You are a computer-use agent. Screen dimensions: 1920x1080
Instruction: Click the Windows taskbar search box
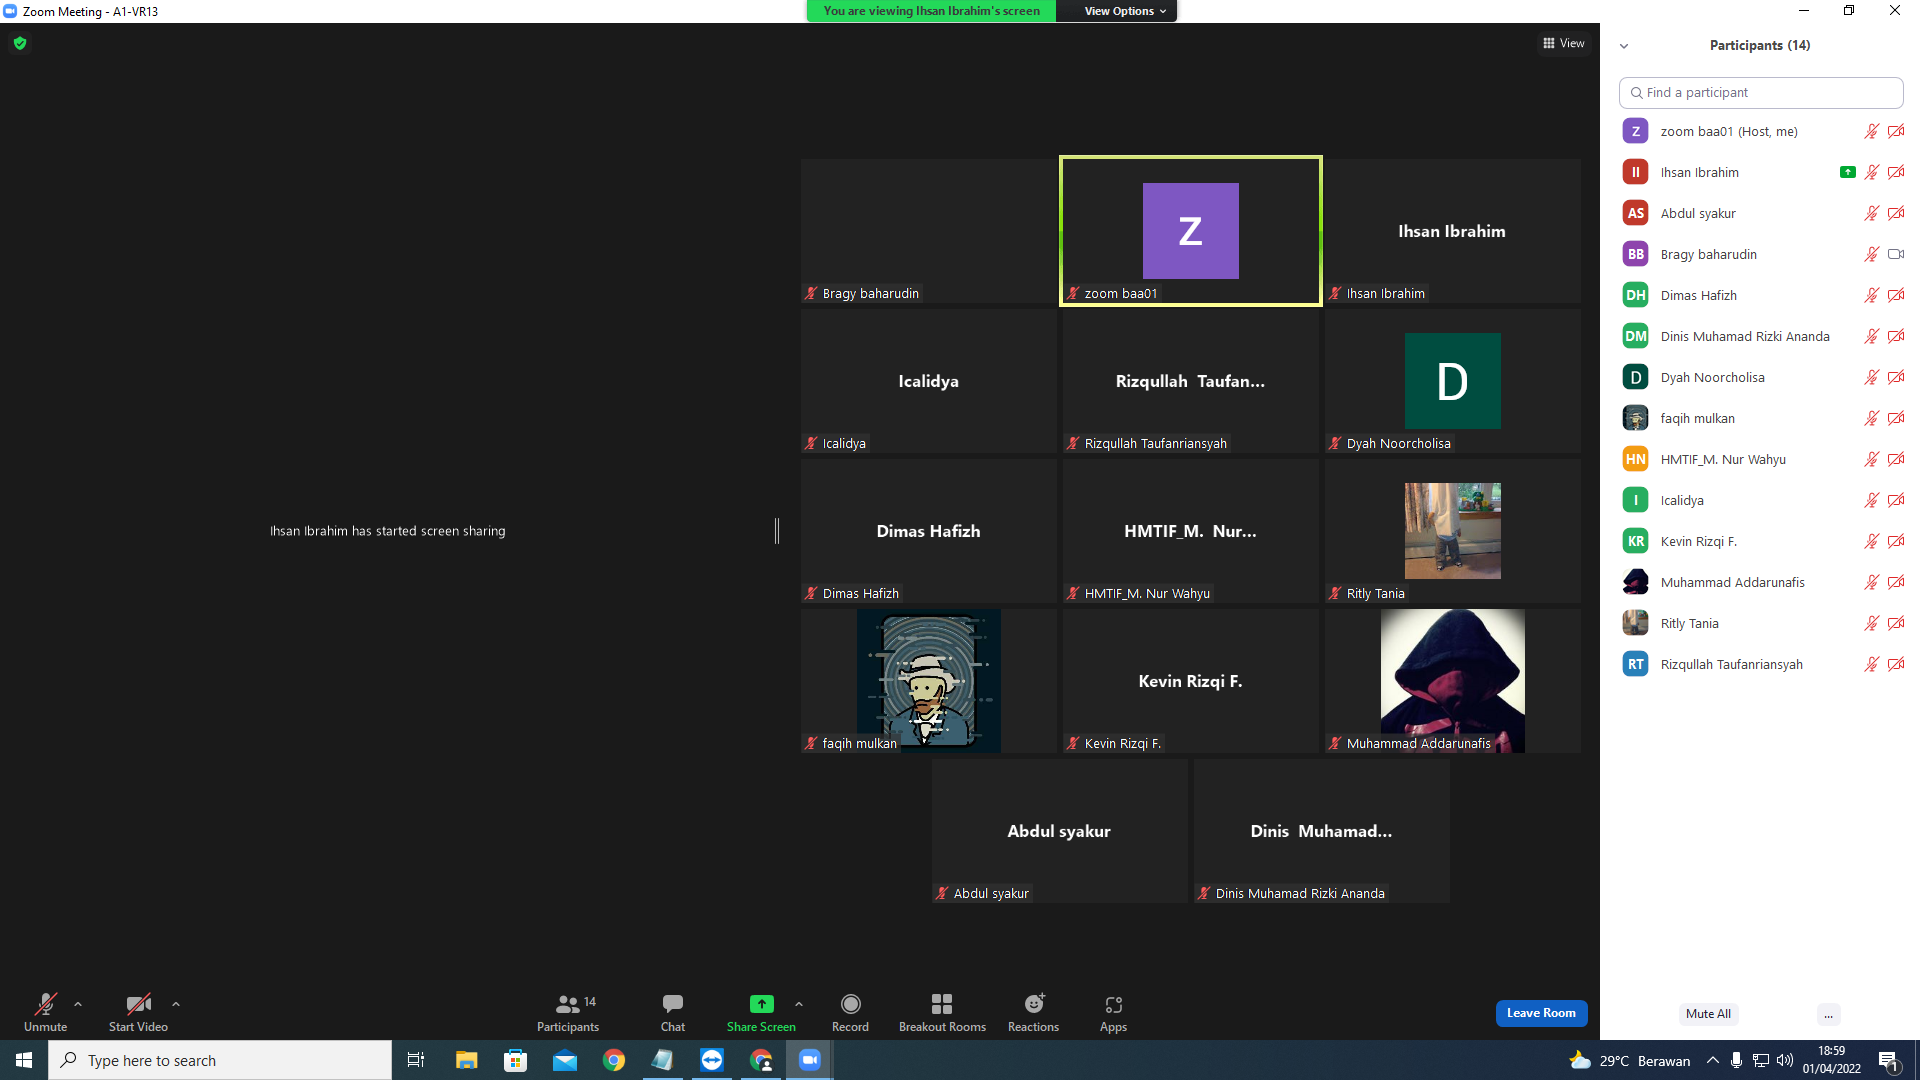(x=220, y=1060)
